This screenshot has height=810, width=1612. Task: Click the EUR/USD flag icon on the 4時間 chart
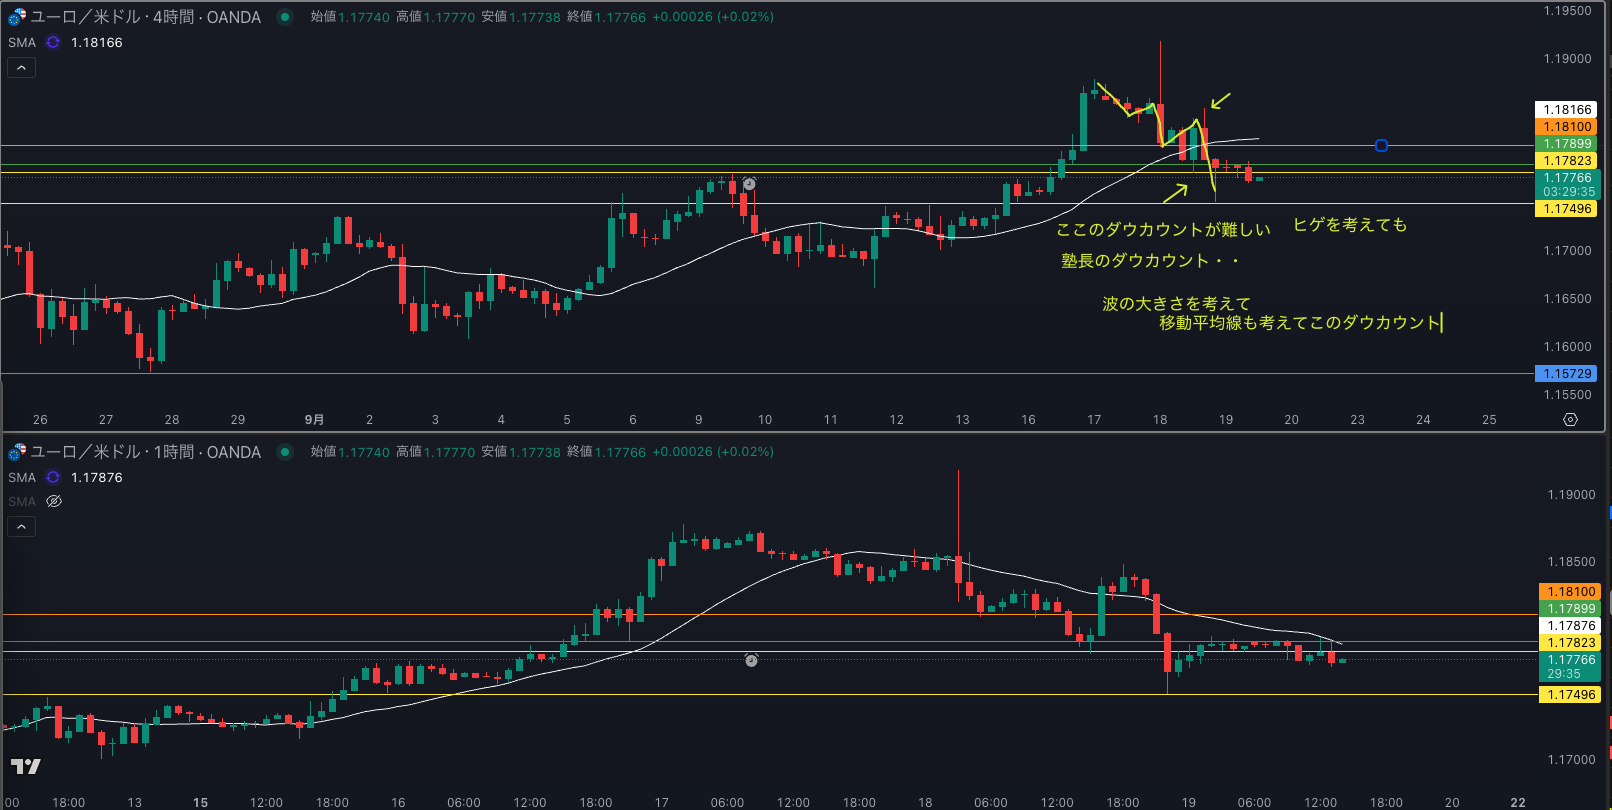pos(17,17)
